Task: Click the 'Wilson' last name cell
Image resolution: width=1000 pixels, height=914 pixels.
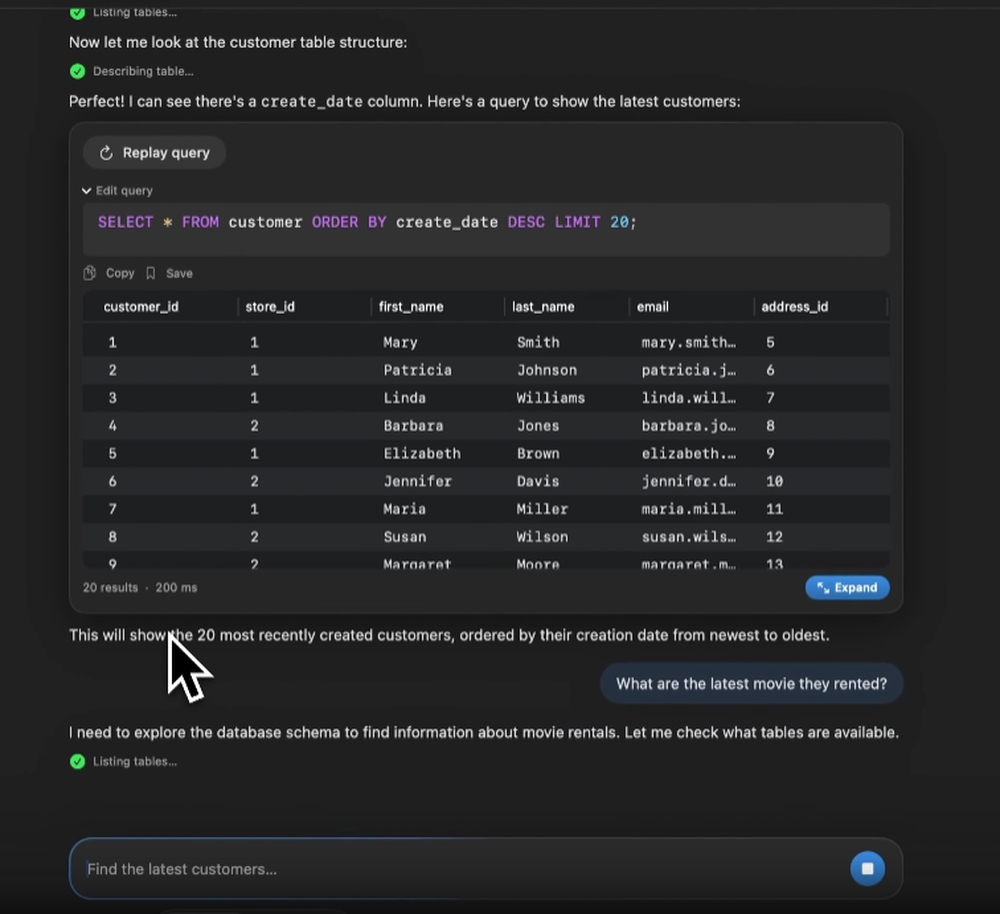Action: pyautogui.click(x=542, y=537)
